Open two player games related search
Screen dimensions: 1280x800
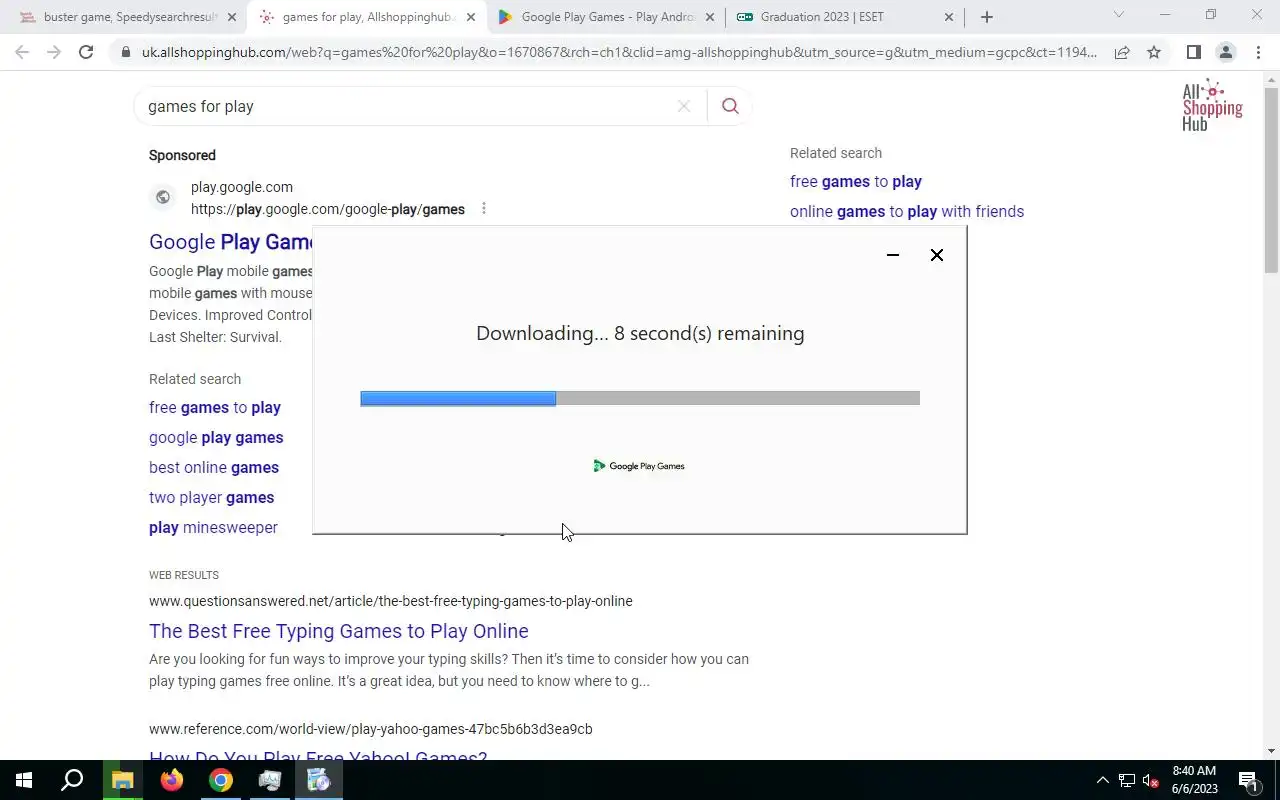tap(211, 497)
